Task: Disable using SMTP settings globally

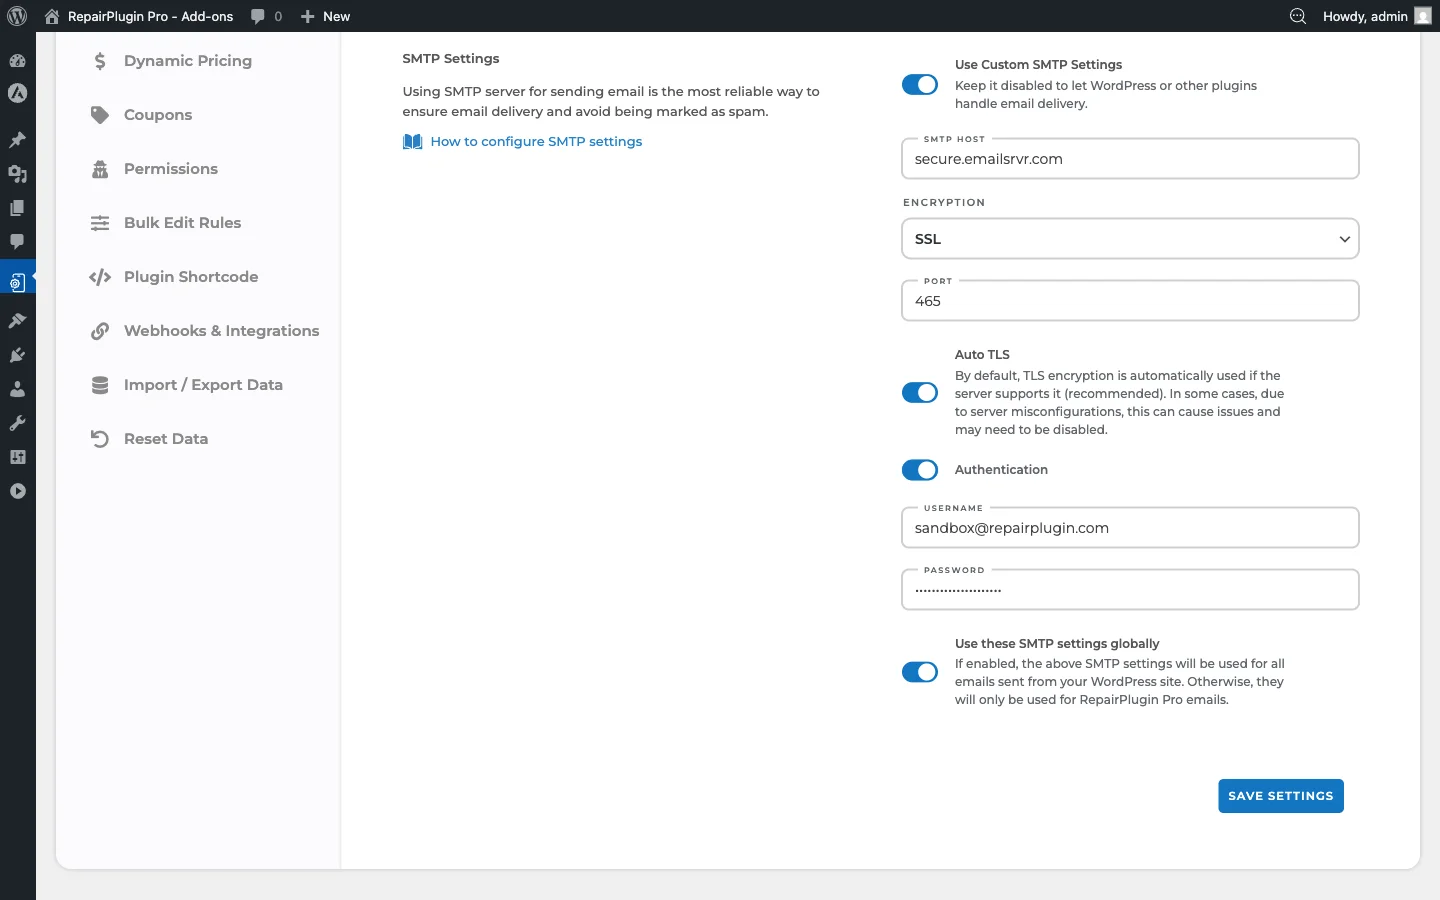Action: 920,672
